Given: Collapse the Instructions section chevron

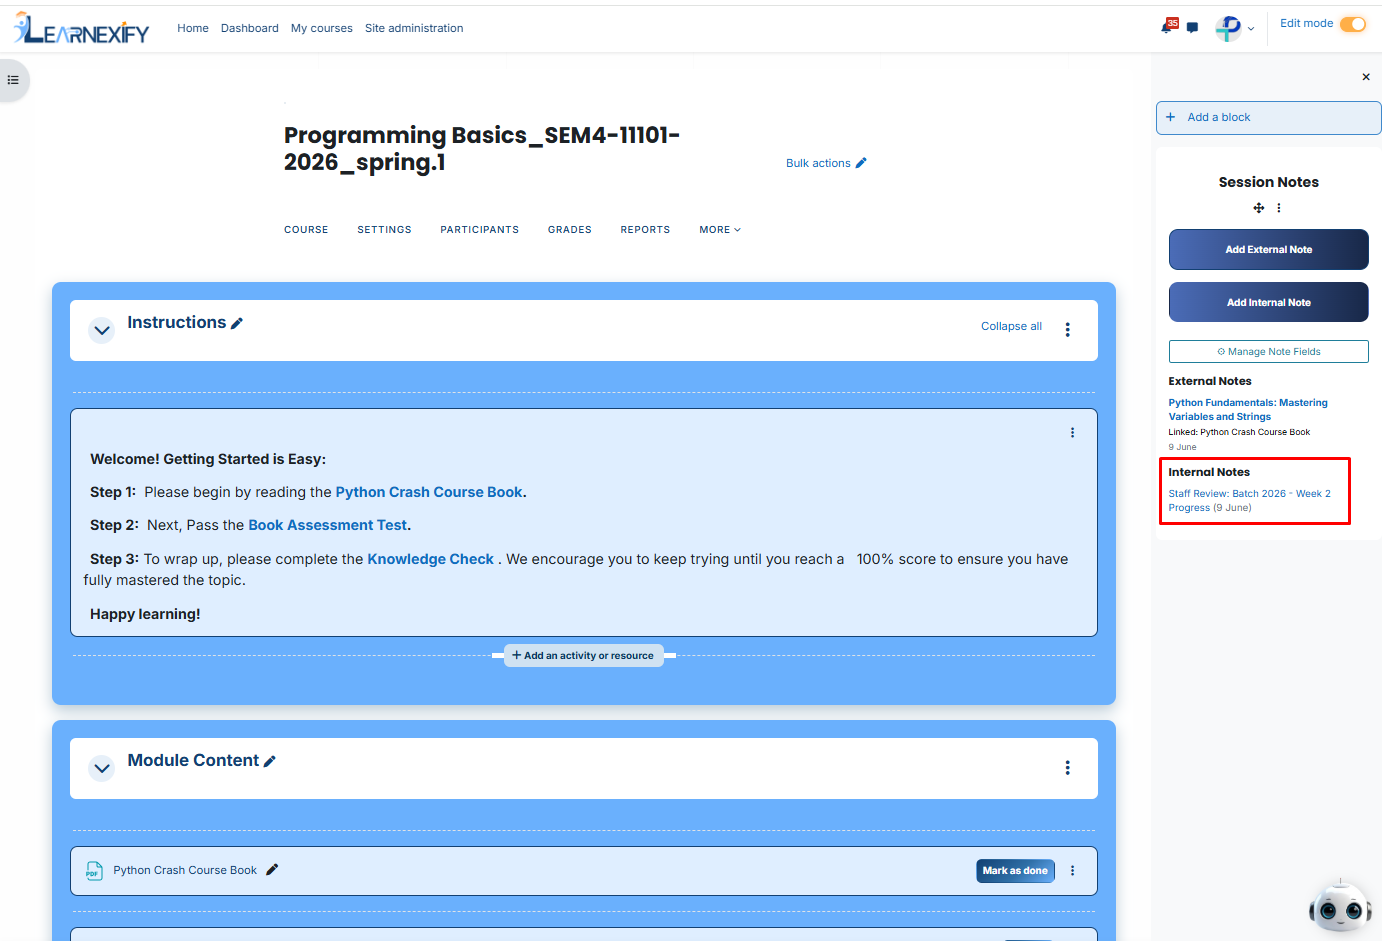Looking at the screenshot, I should tap(102, 330).
